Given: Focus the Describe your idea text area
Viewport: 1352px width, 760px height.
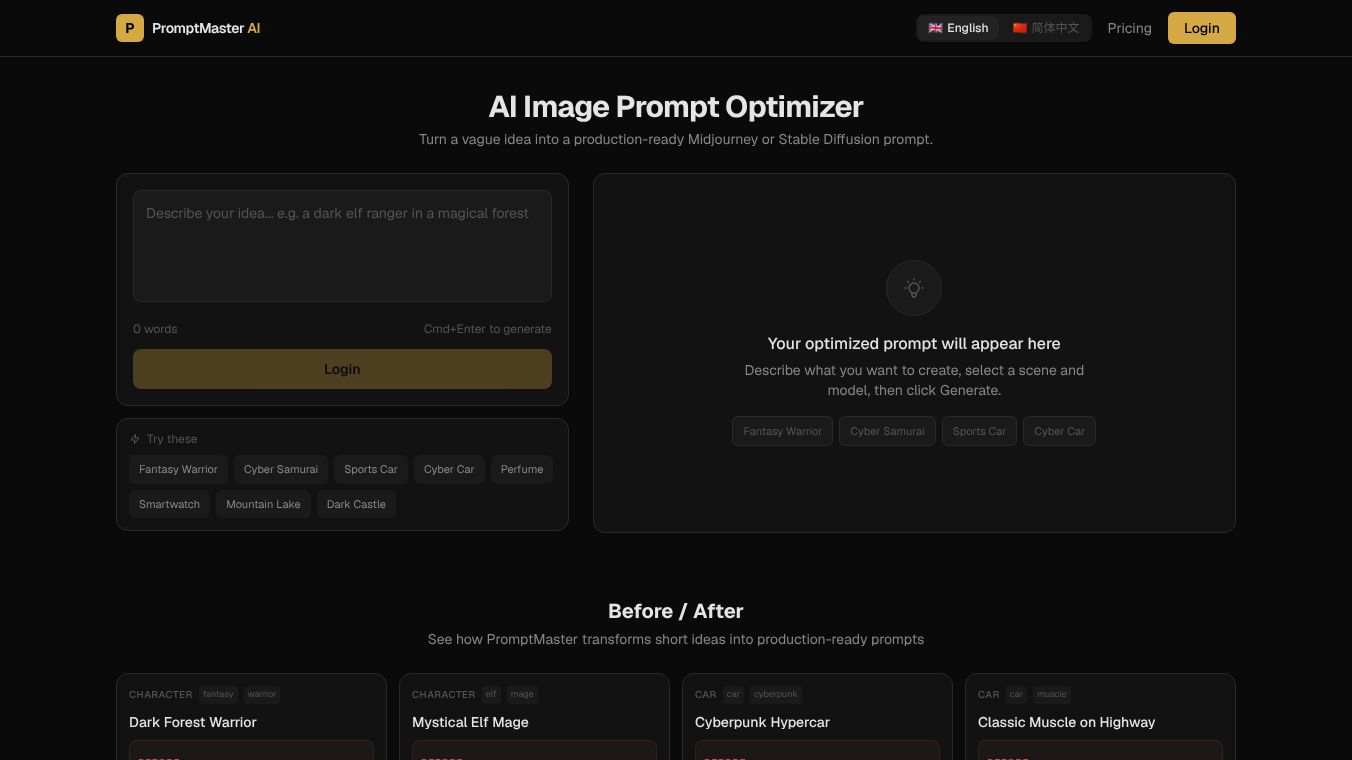Looking at the screenshot, I should [342, 246].
